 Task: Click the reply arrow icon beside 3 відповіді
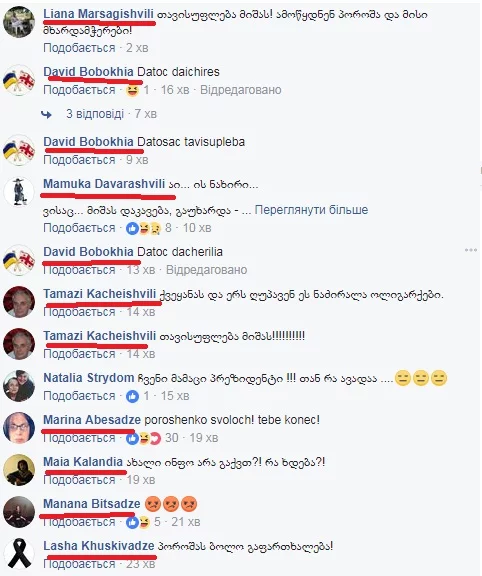(46, 115)
